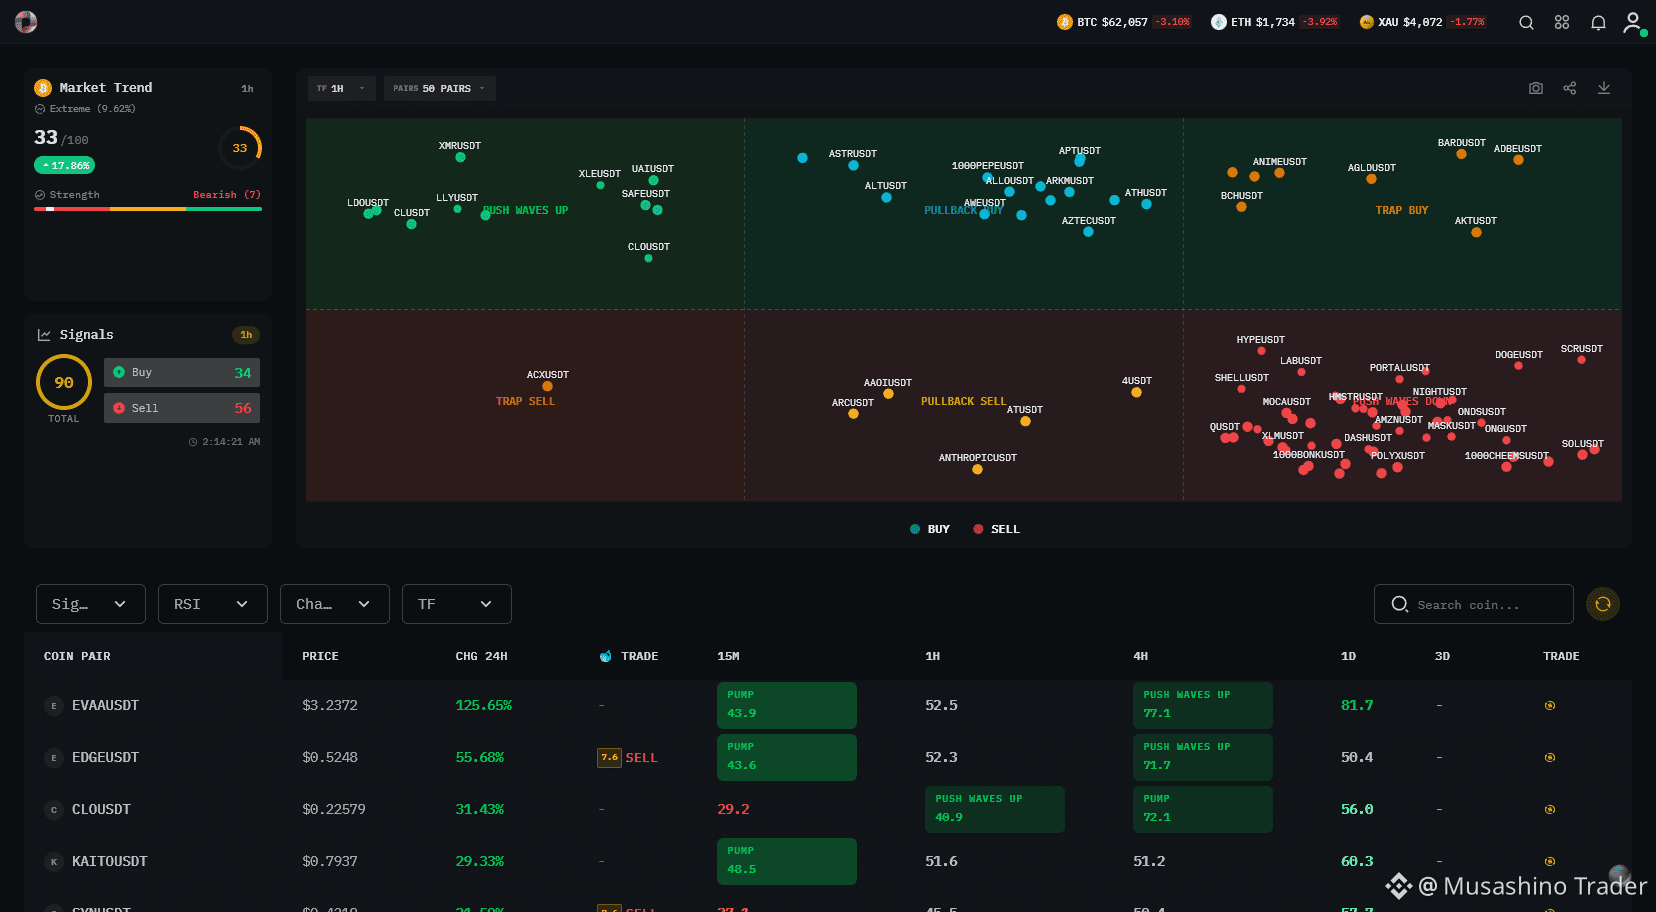Click the Market Trend bitcoin icon

[43, 88]
